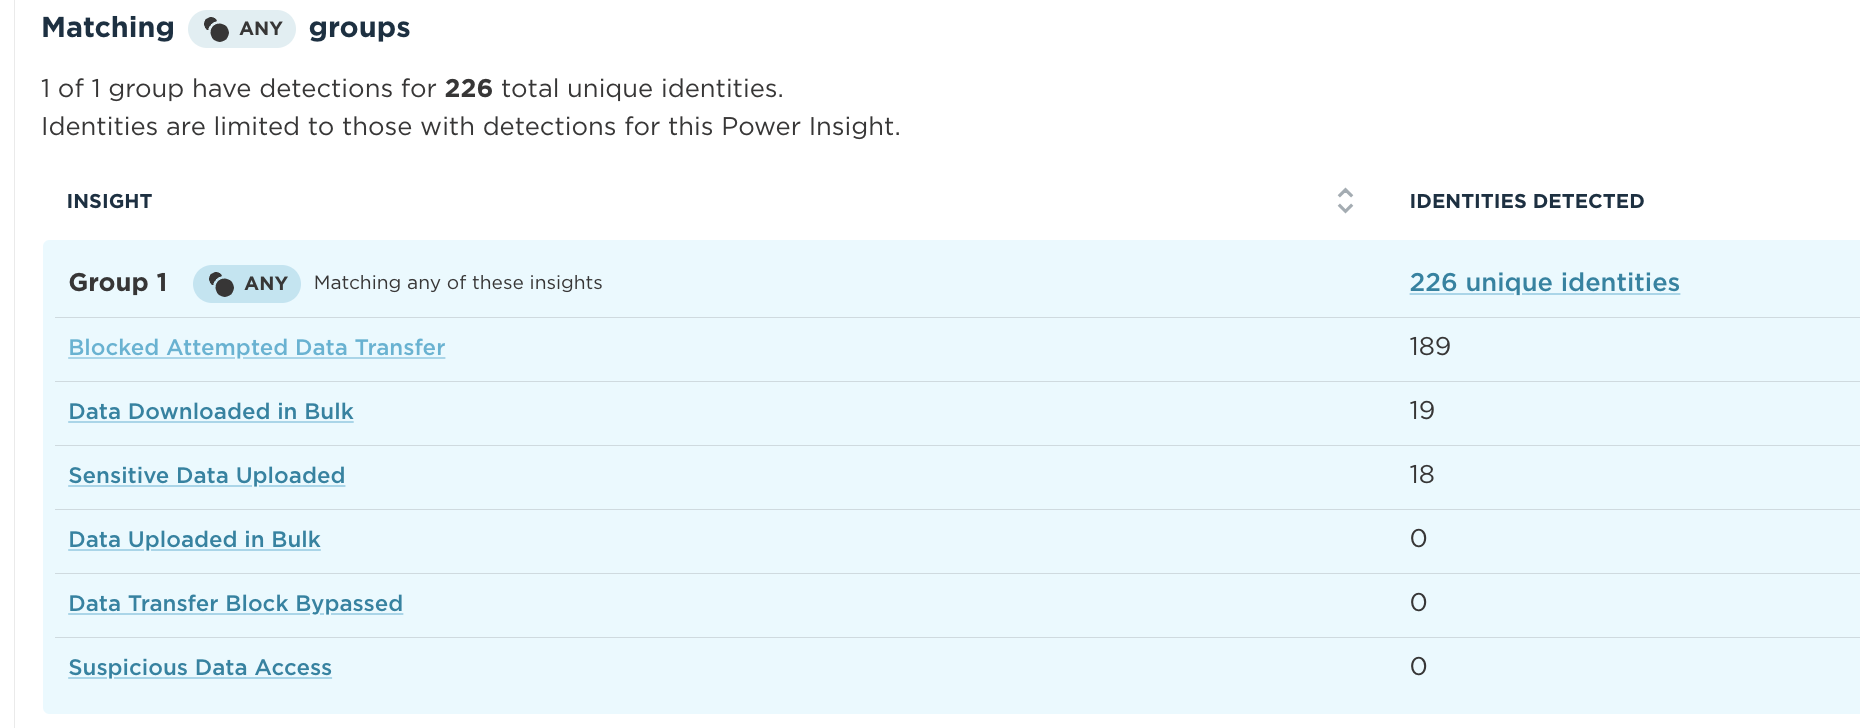Click the bold 226 total in summary
Viewport: 1860px width, 728px height.
[469, 89]
